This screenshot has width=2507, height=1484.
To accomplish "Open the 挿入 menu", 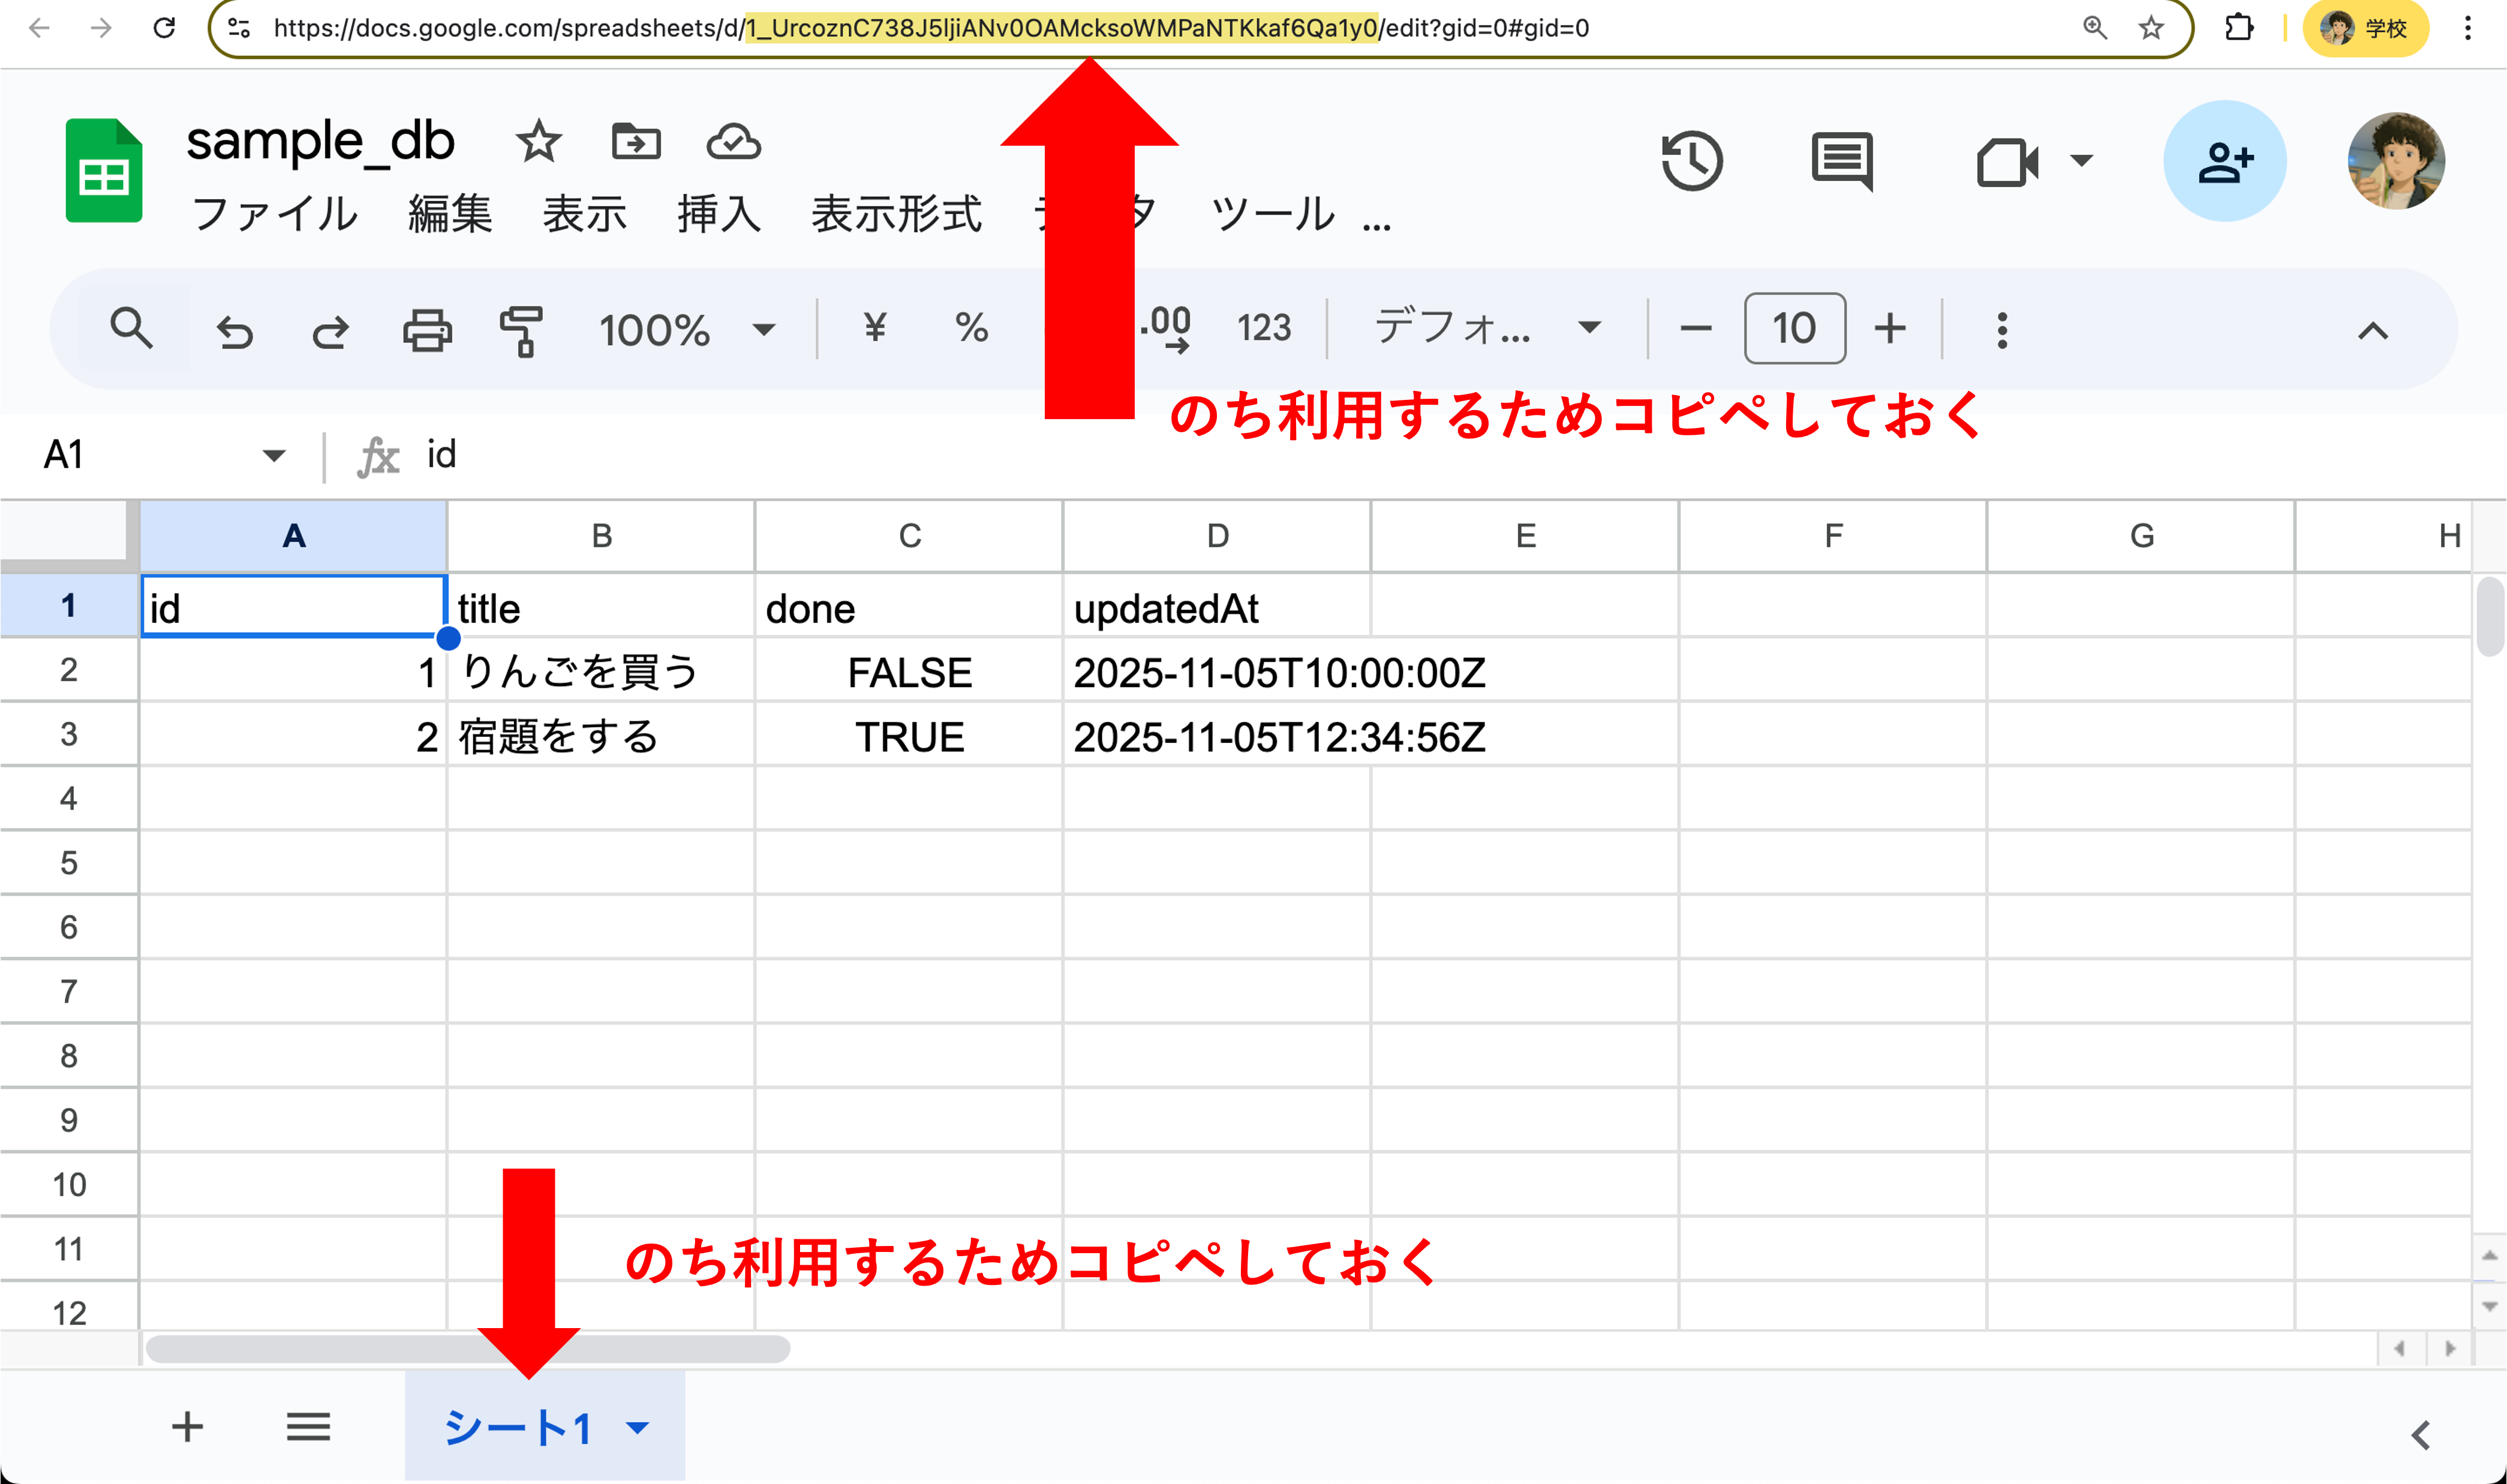I will point(719,214).
